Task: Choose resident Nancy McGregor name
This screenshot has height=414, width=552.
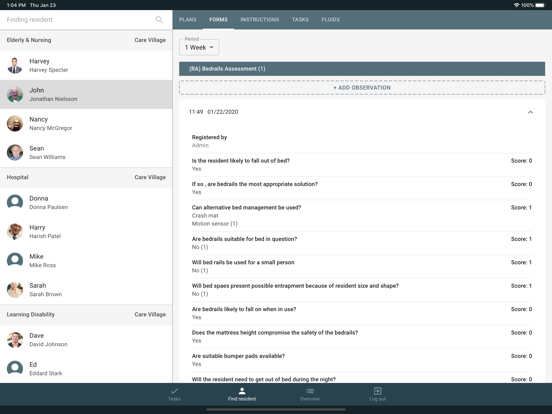Action: click(x=51, y=128)
